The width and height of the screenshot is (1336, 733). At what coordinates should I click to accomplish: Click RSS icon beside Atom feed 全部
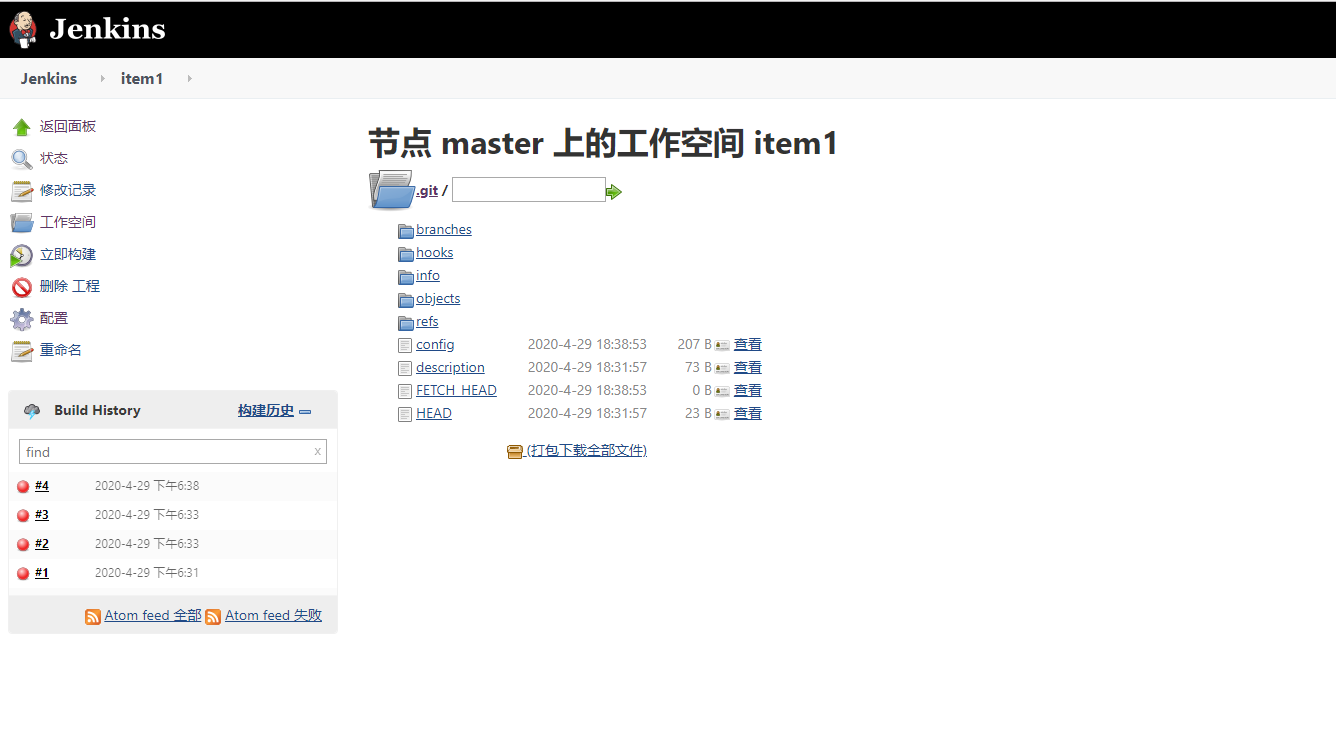pyautogui.click(x=93, y=617)
